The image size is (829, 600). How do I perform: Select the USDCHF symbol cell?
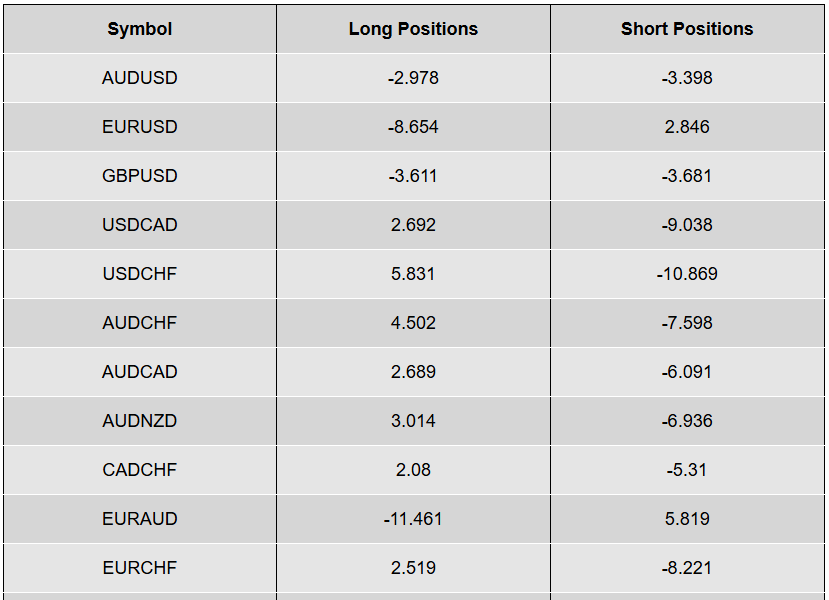pos(140,274)
